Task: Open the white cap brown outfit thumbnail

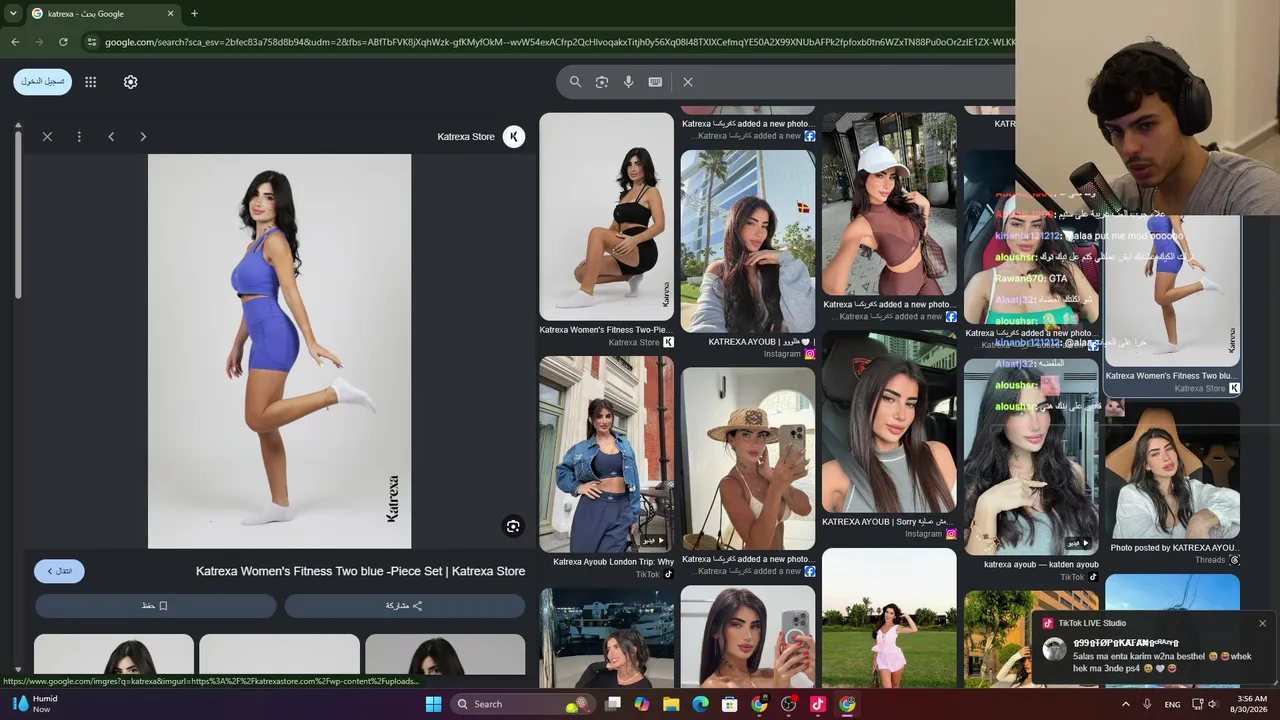Action: coord(889,204)
